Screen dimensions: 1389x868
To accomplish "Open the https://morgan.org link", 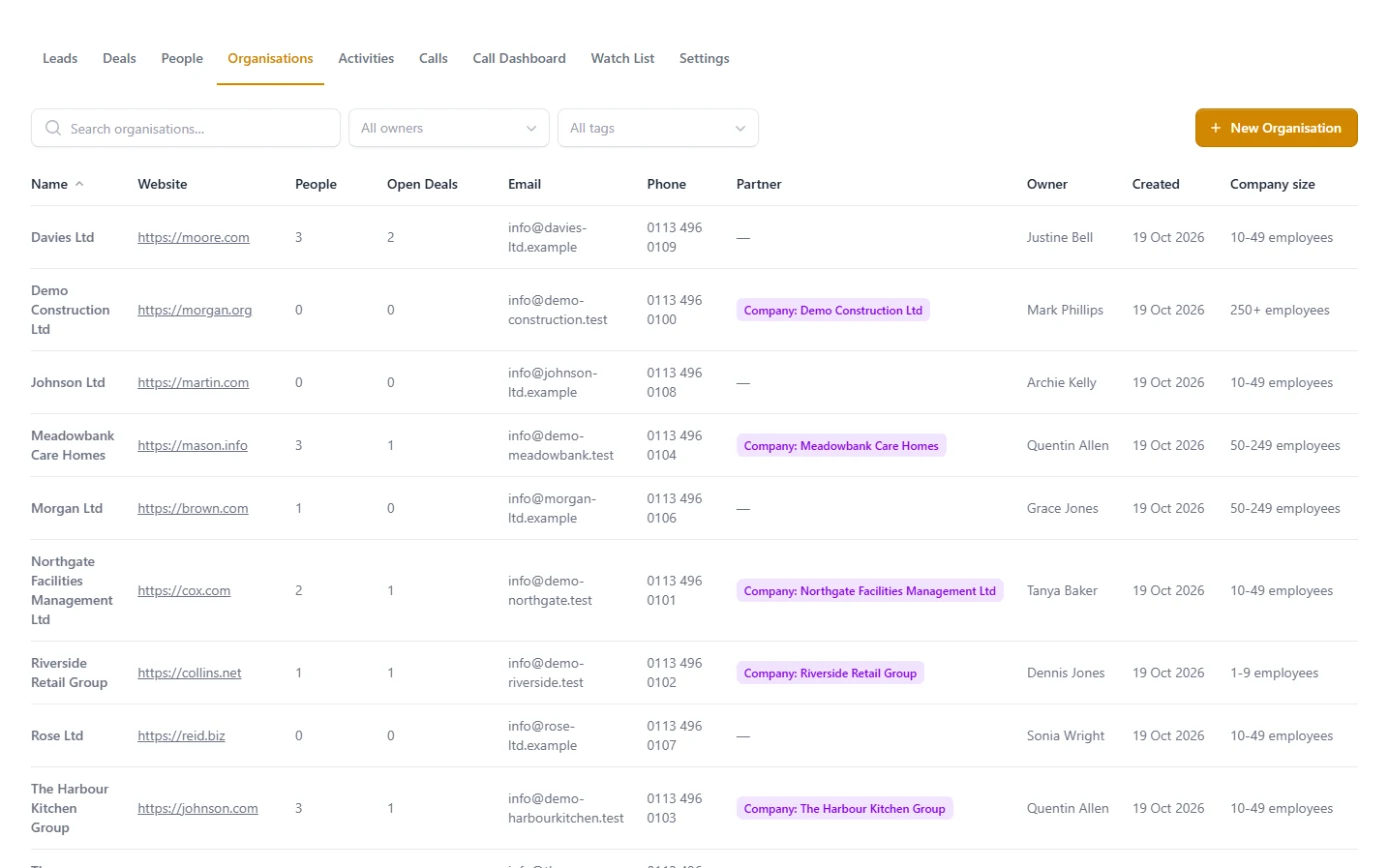I will pos(195,310).
